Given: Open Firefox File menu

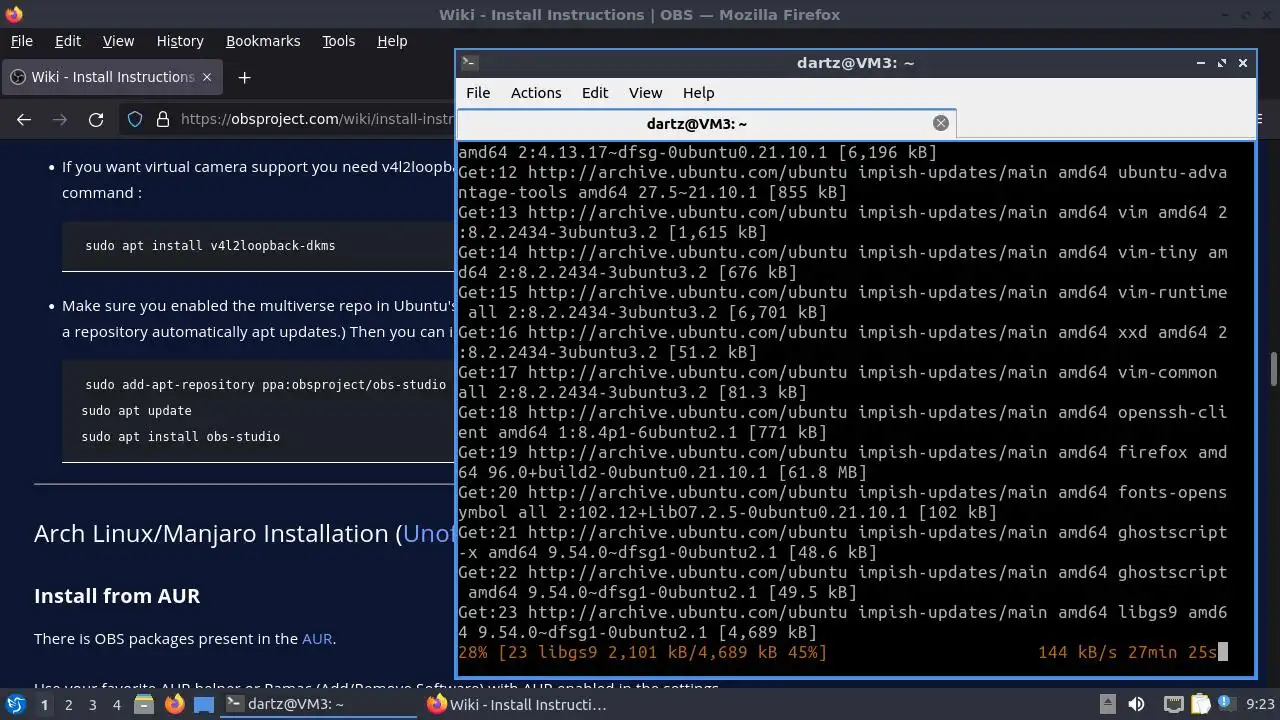Looking at the screenshot, I should pos(21,41).
